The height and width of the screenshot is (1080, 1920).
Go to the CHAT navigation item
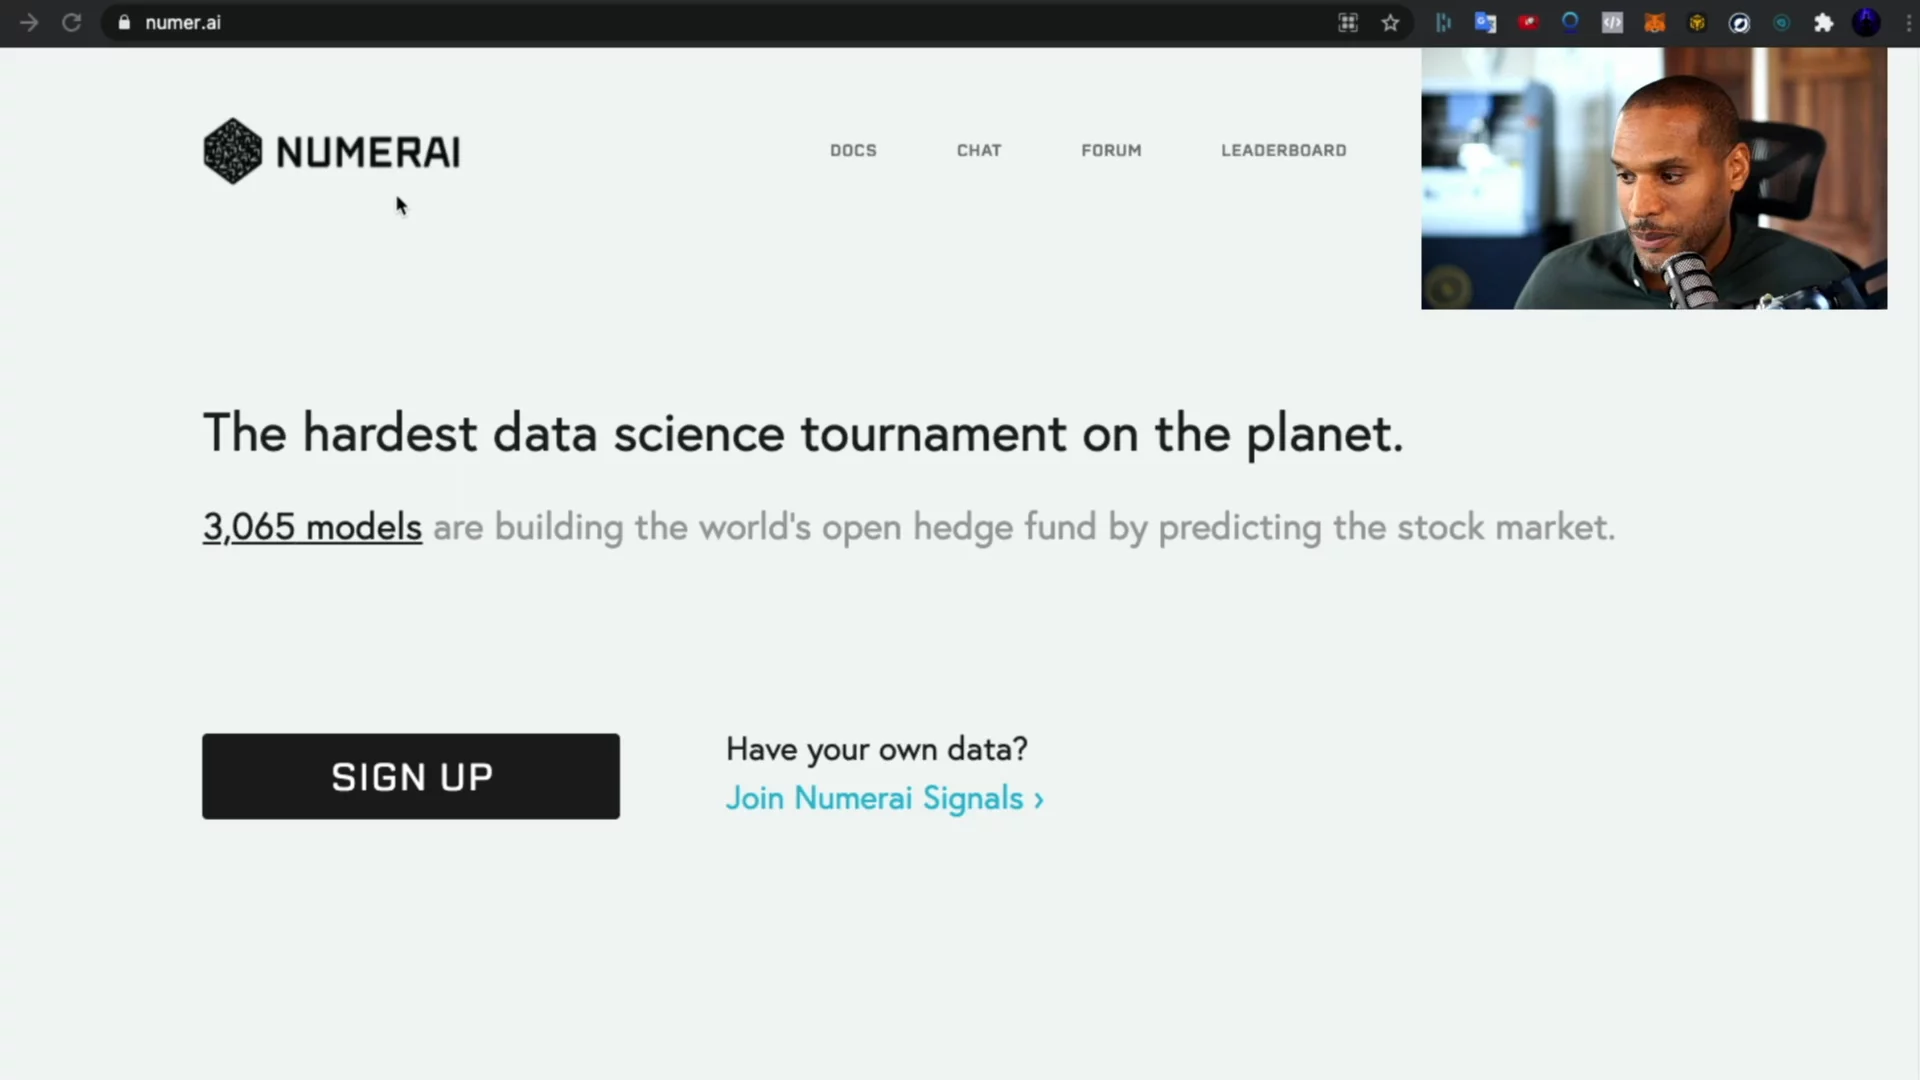[979, 150]
